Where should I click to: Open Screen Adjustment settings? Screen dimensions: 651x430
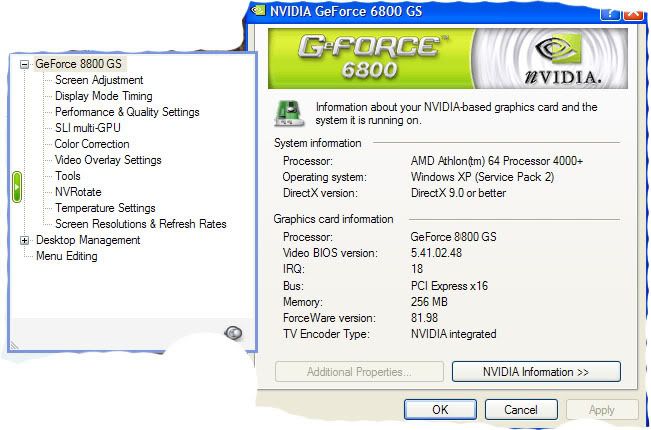99,80
